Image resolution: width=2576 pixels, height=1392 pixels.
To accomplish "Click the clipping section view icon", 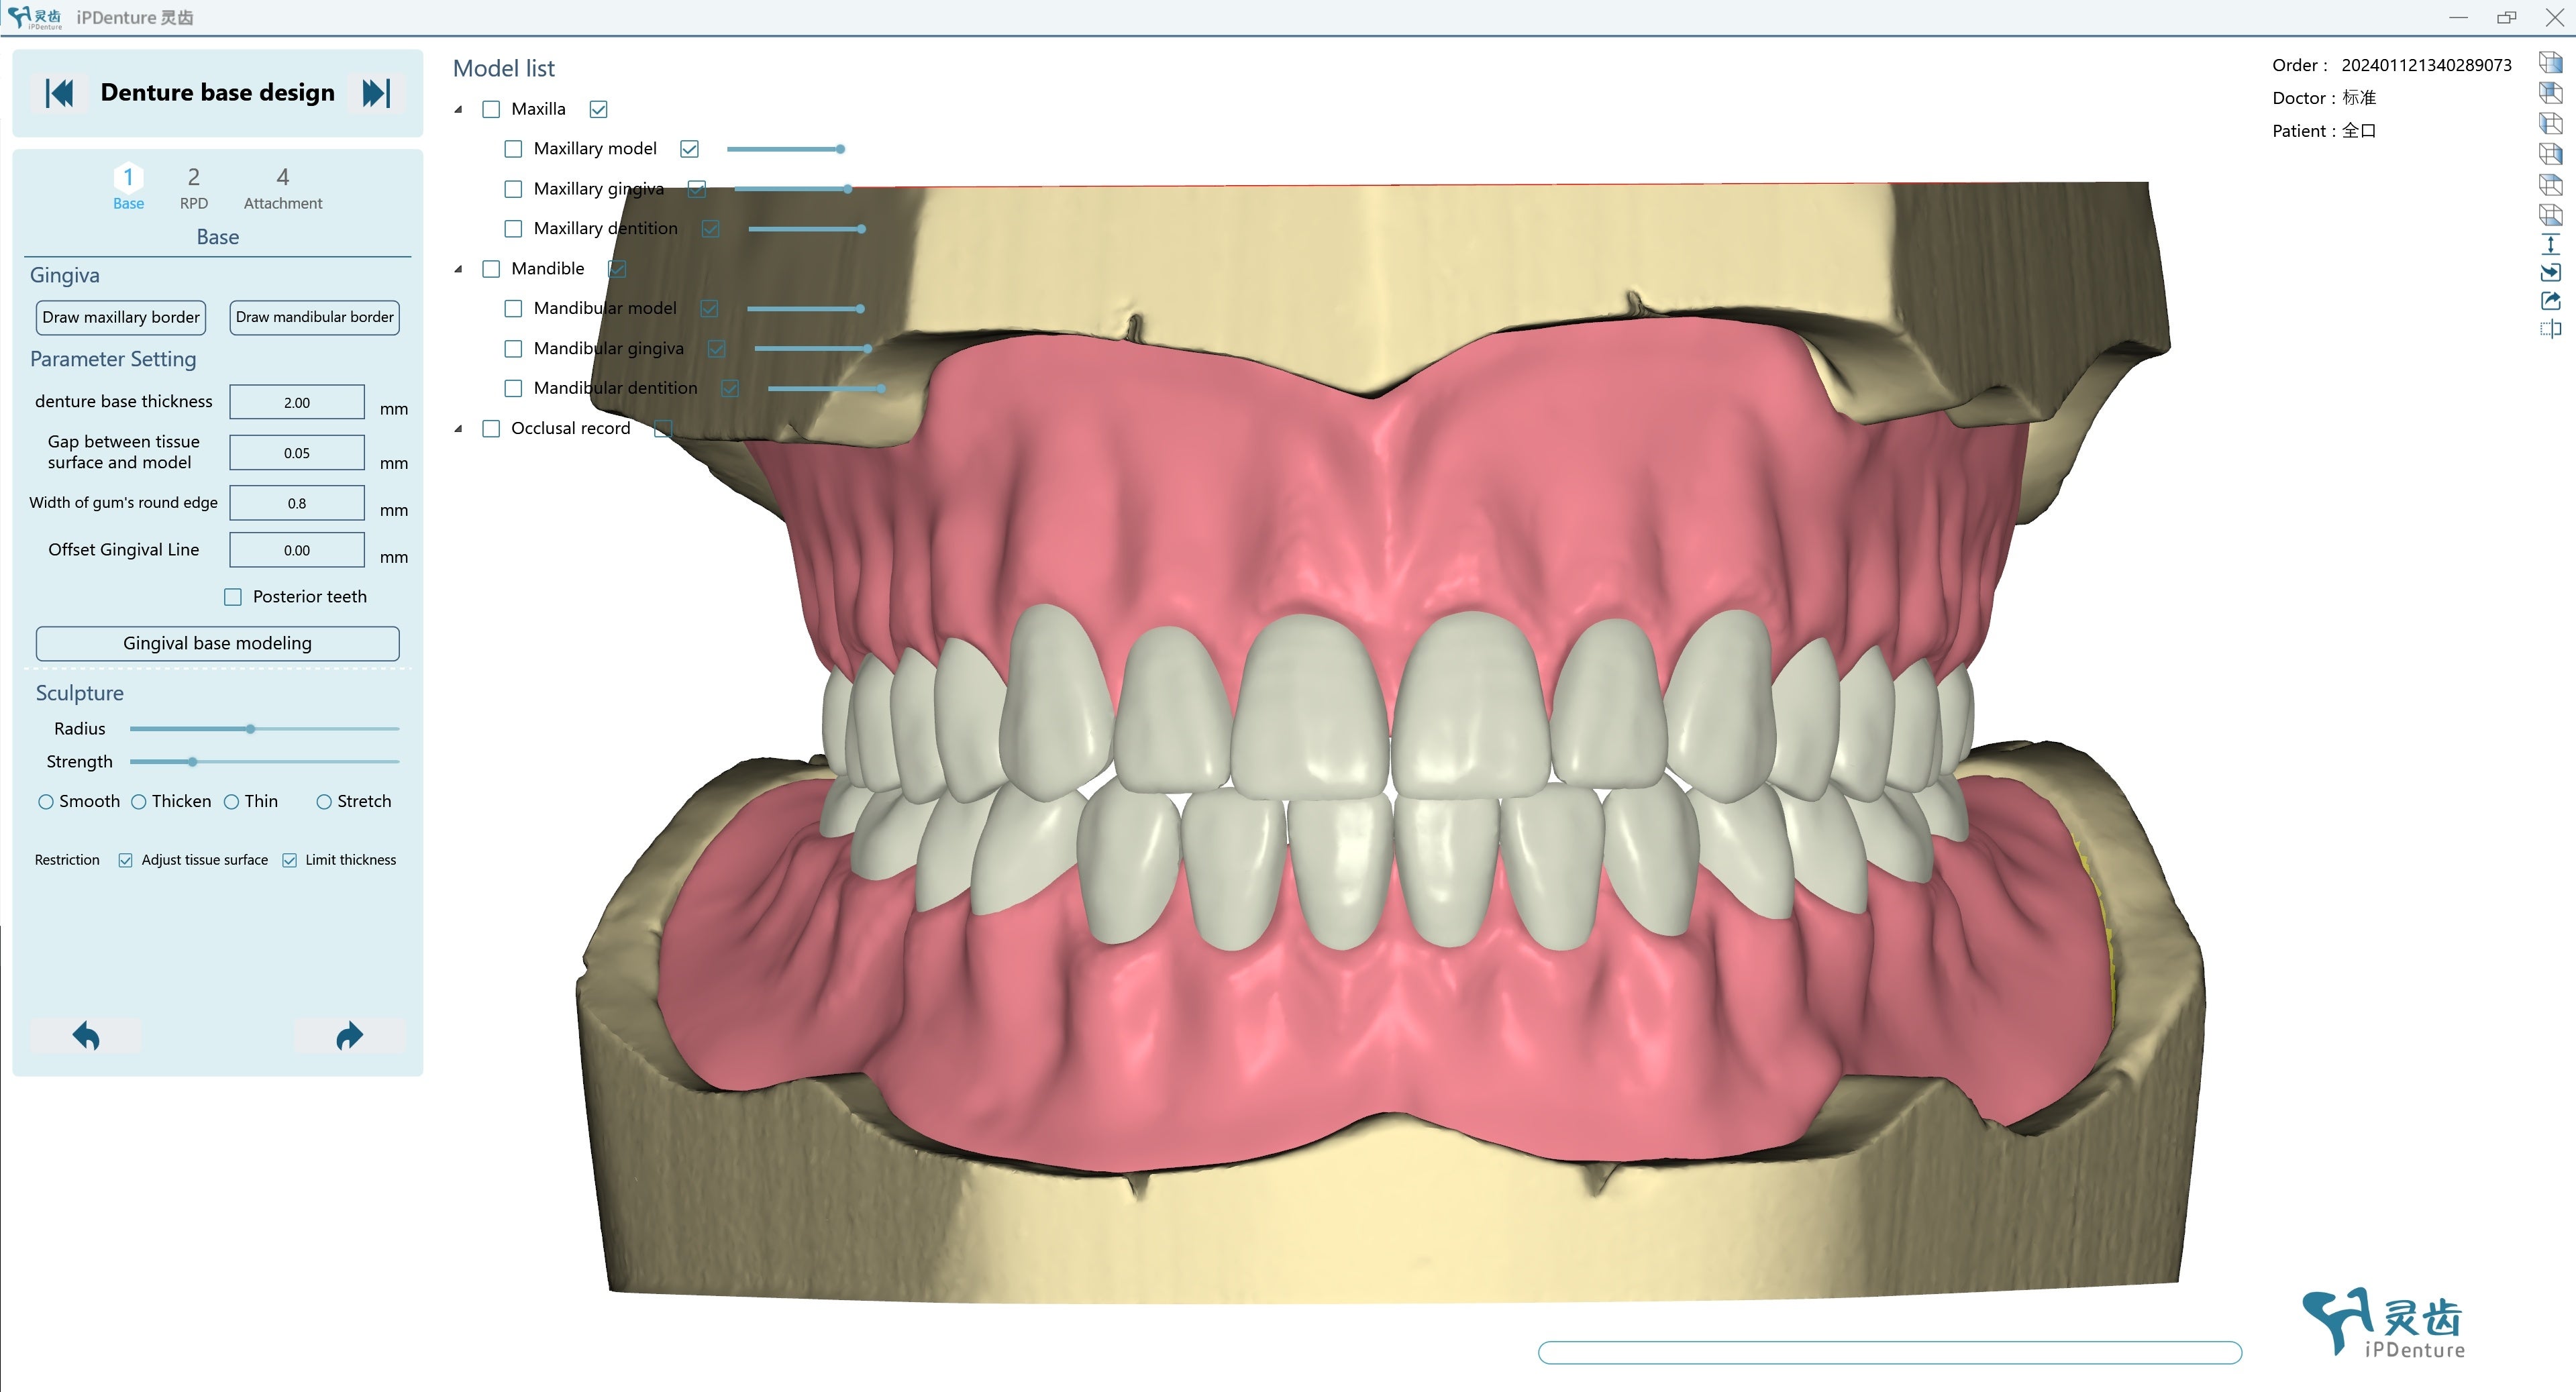I will [2550, 329].
